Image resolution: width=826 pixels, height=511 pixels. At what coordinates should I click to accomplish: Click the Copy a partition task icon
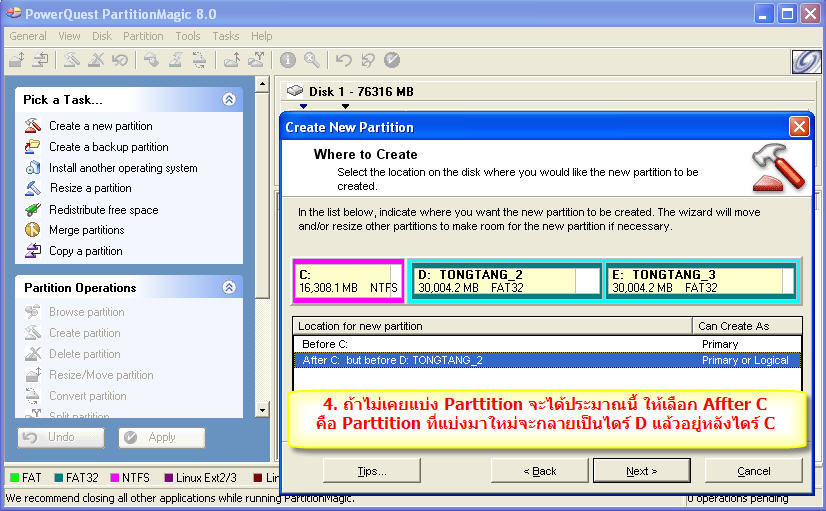coord(33,251)
